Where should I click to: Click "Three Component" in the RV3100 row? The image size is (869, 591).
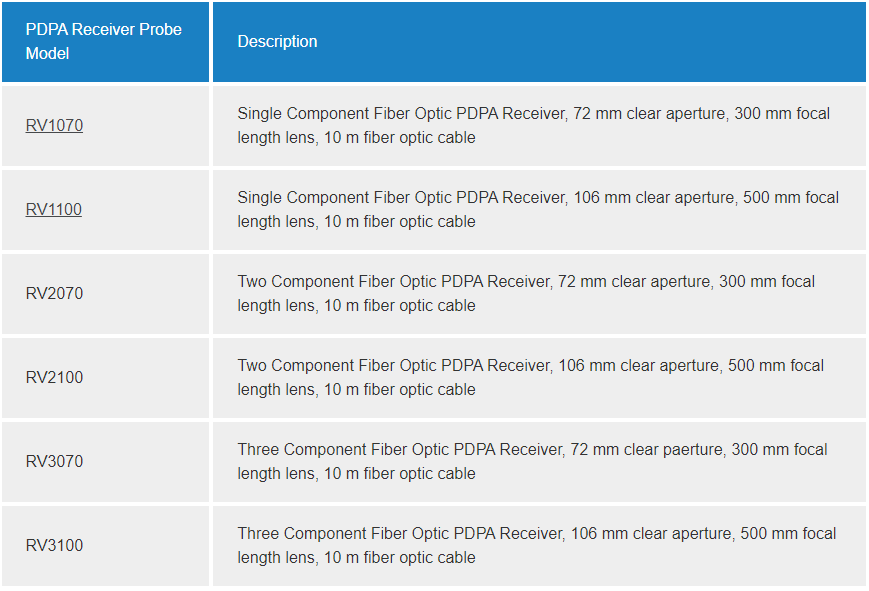click(301, 534)
